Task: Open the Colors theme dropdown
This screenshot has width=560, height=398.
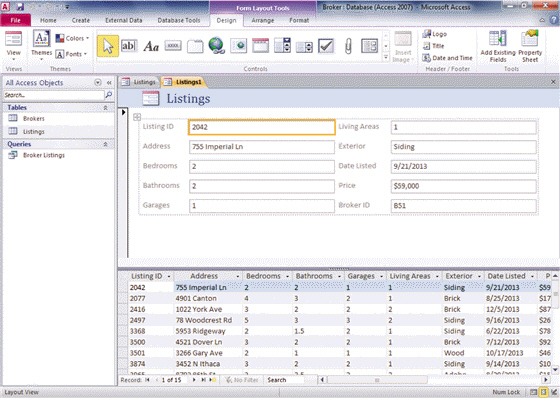Action: tap(72, 38)
